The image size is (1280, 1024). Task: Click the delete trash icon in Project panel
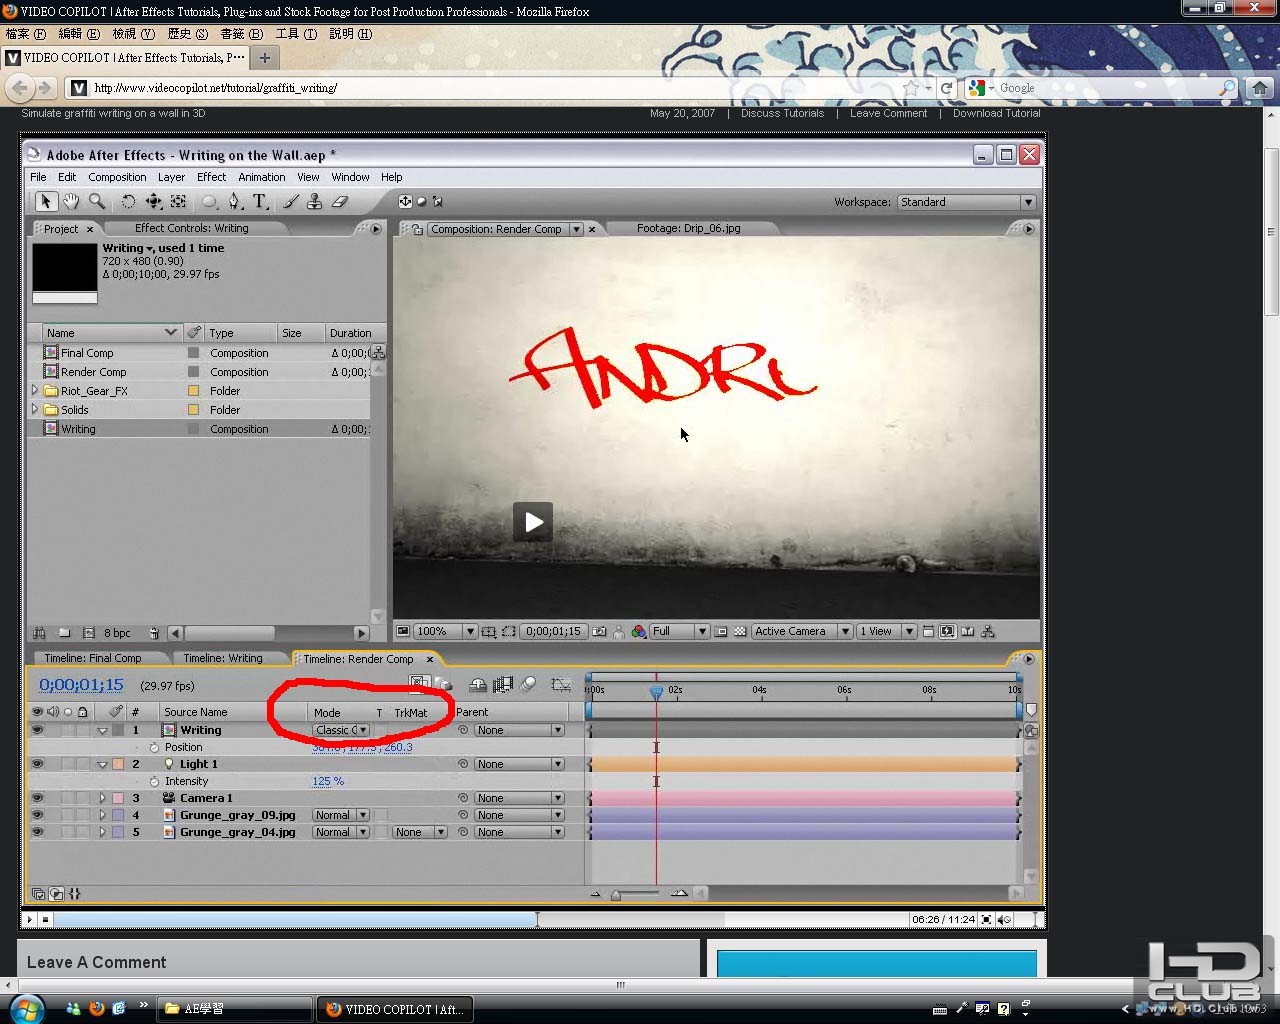pyautogui.click(x=153, y=633)
